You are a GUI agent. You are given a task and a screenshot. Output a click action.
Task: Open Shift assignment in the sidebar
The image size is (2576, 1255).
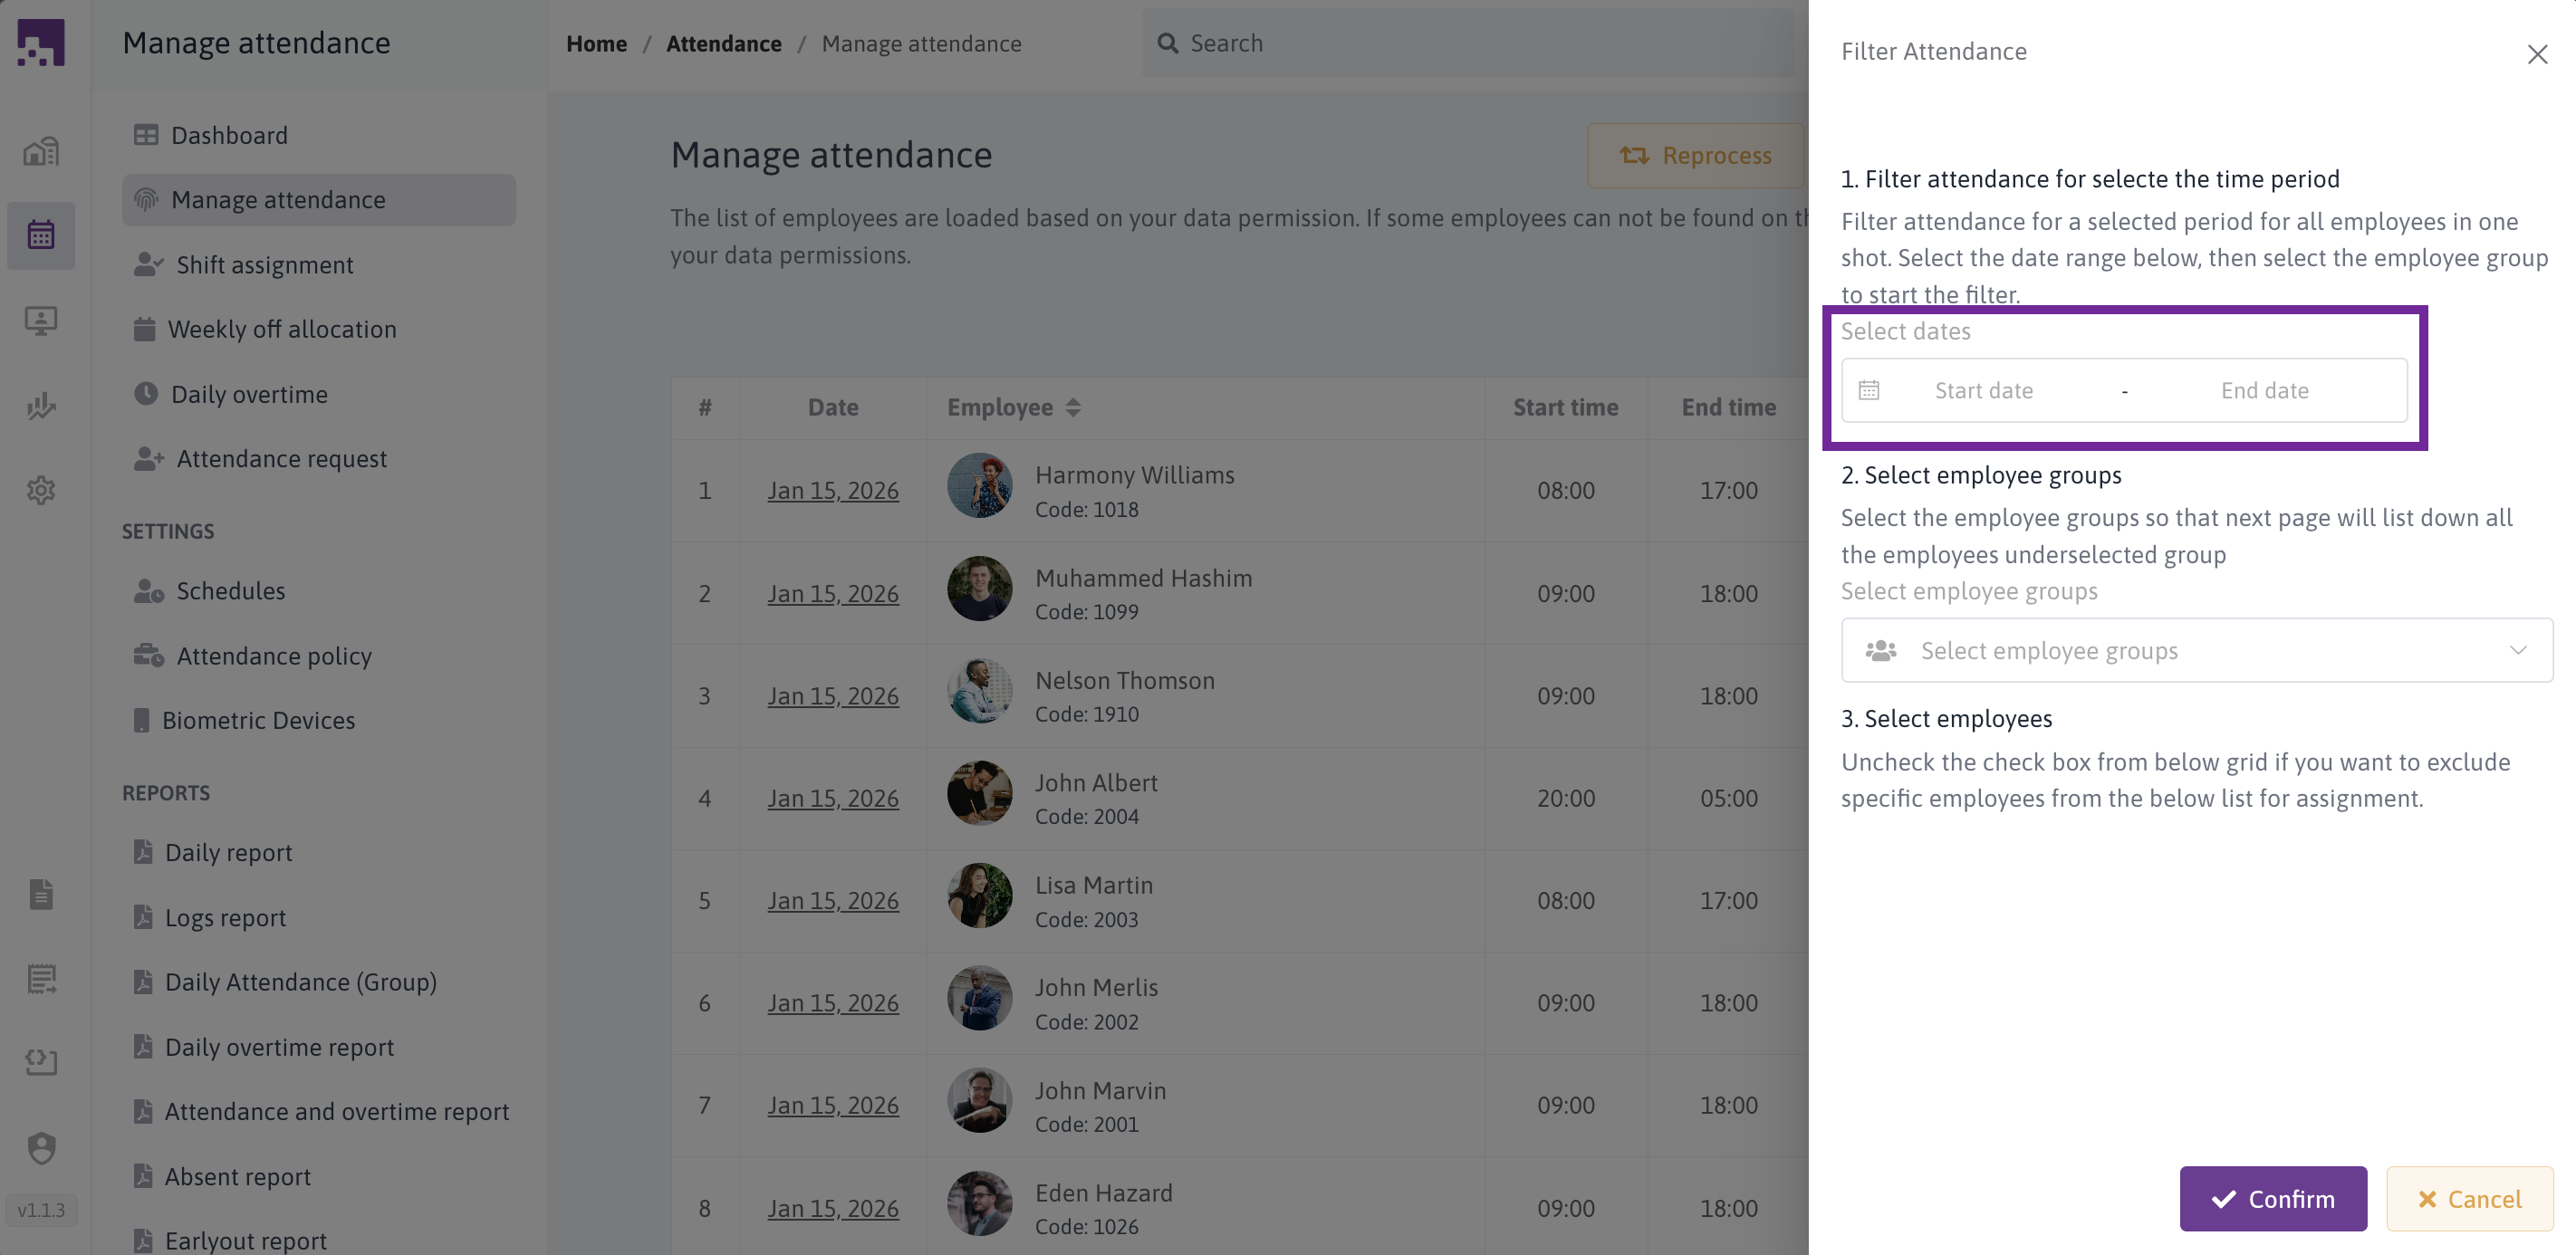point(264,265)
